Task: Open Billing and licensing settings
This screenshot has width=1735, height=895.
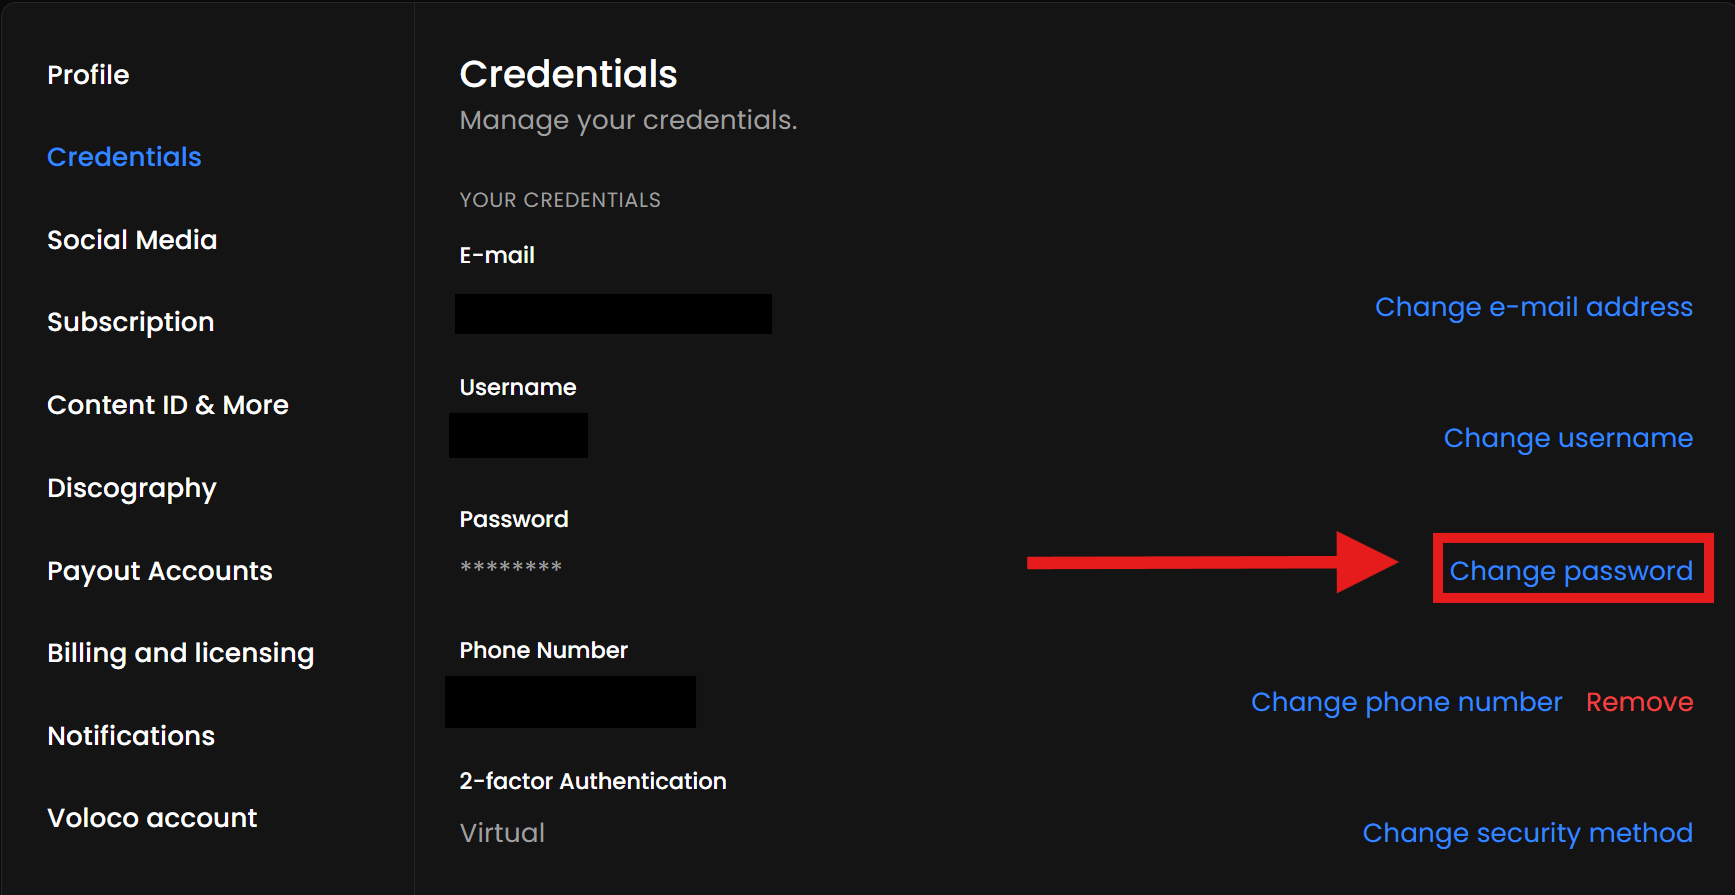Action: pos(180,653)
